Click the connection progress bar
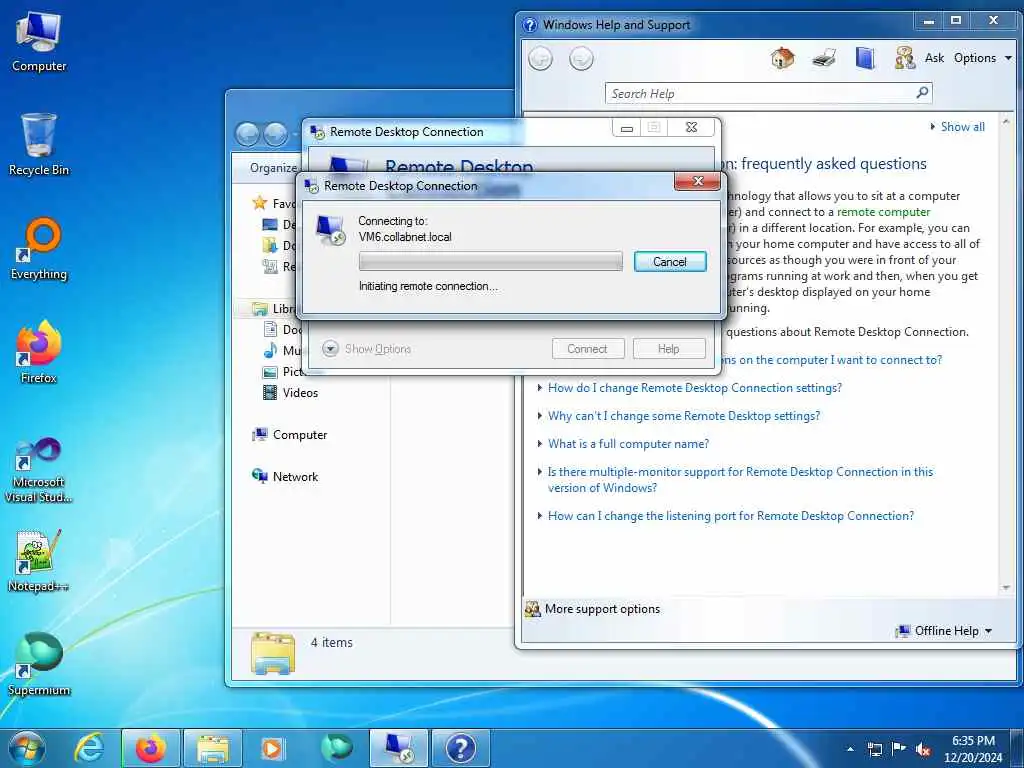This screenshot has width=1024, height=768. tap(490, 261)
